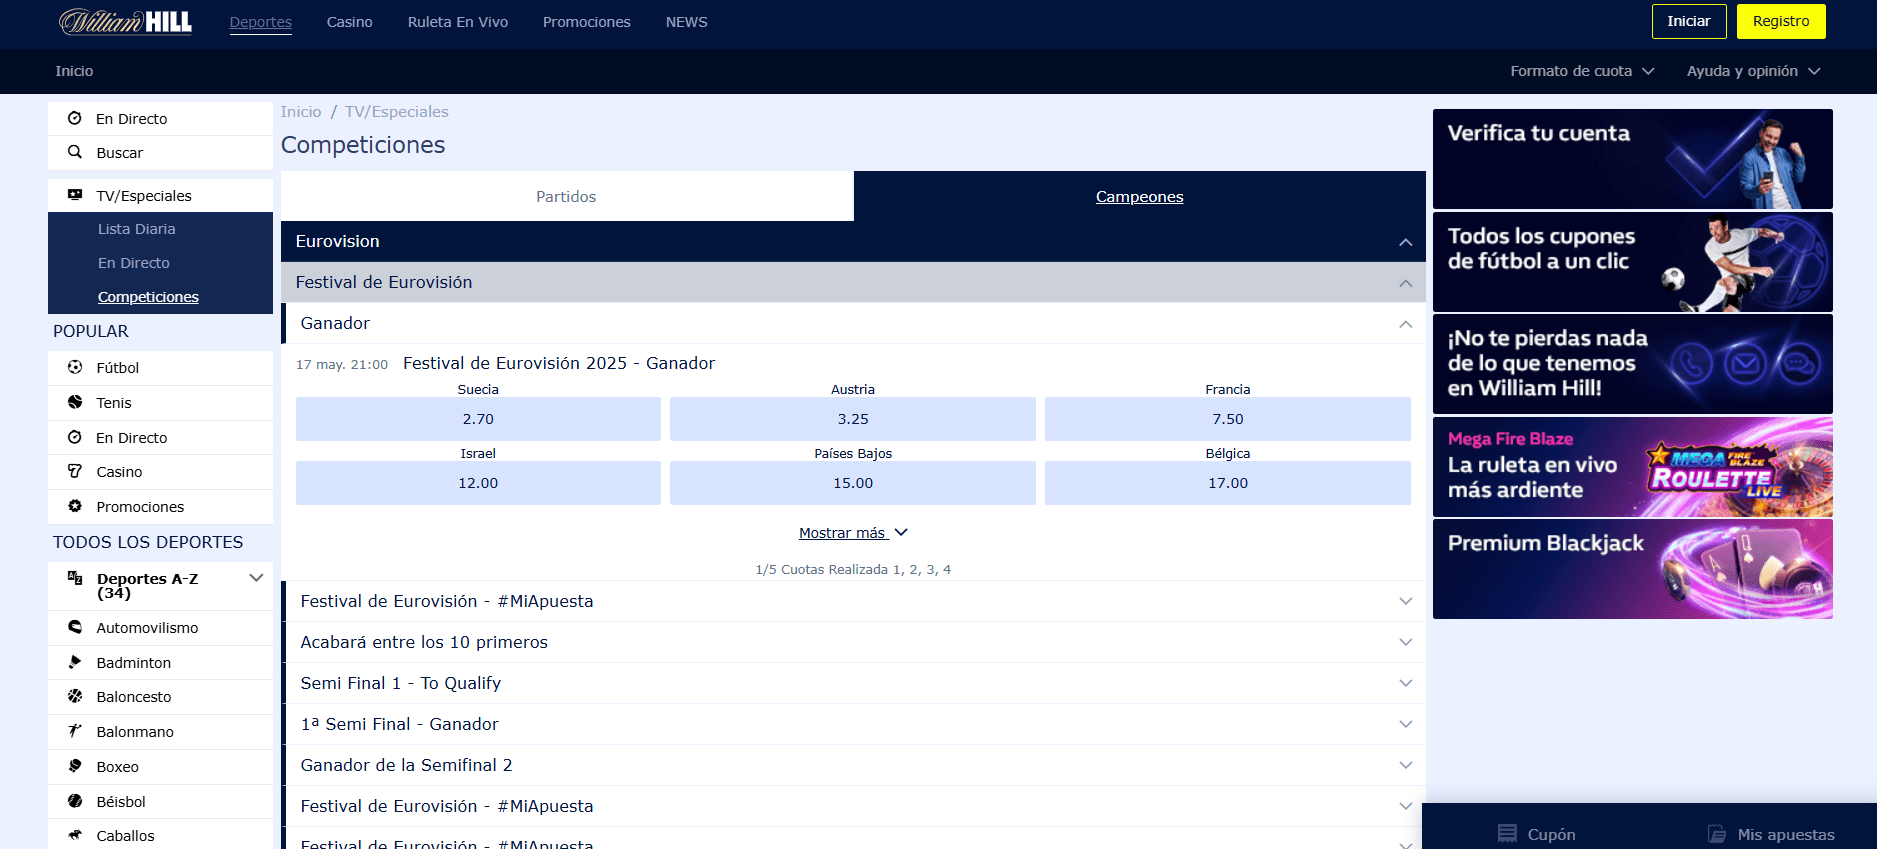Open En Directo under TV/Especiales
1877x849 pixels.
point(134,263)
